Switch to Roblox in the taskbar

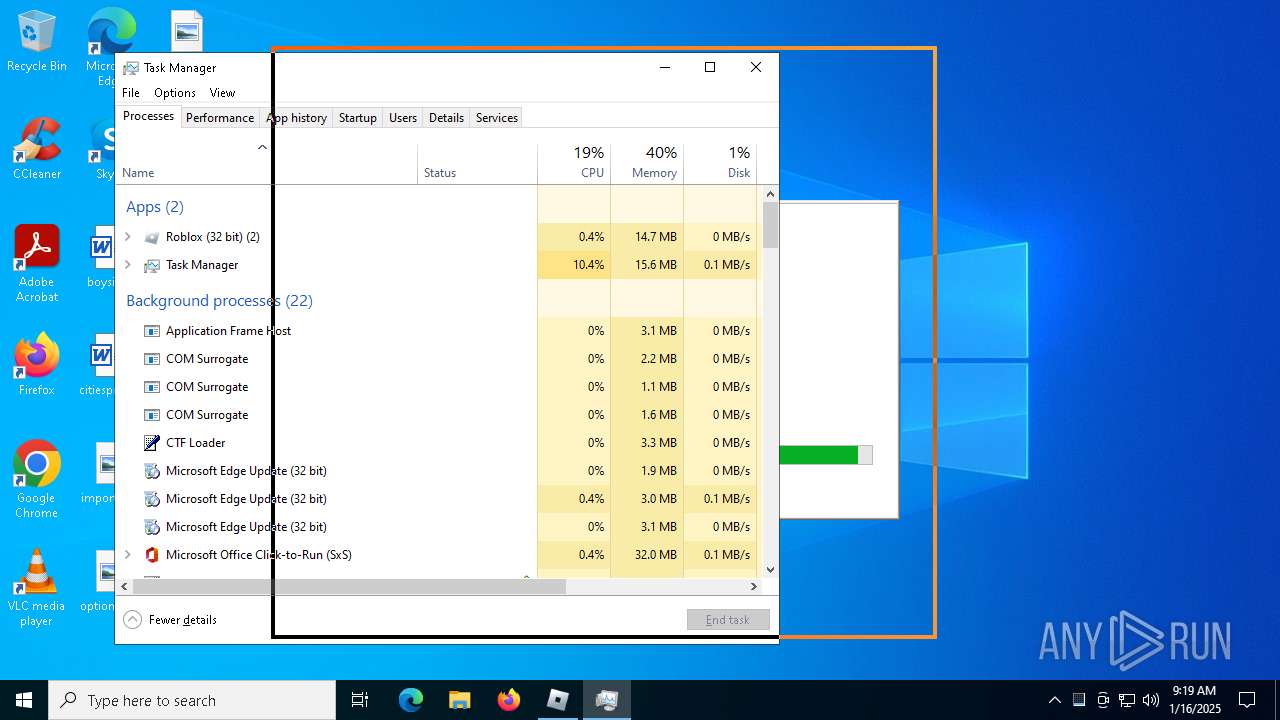(x=558, y=700)
